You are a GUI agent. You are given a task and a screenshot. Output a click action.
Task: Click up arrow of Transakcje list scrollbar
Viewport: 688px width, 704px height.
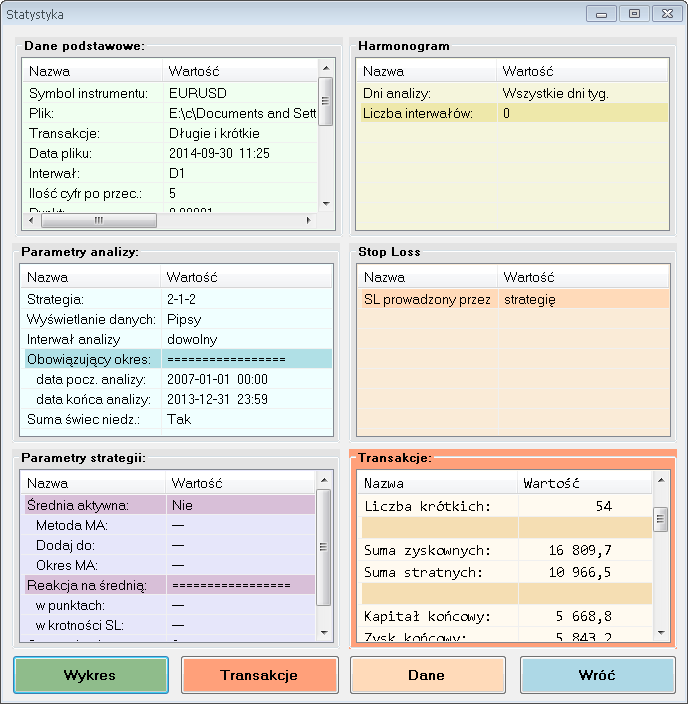pyautogui.click(x=661, y=480)
